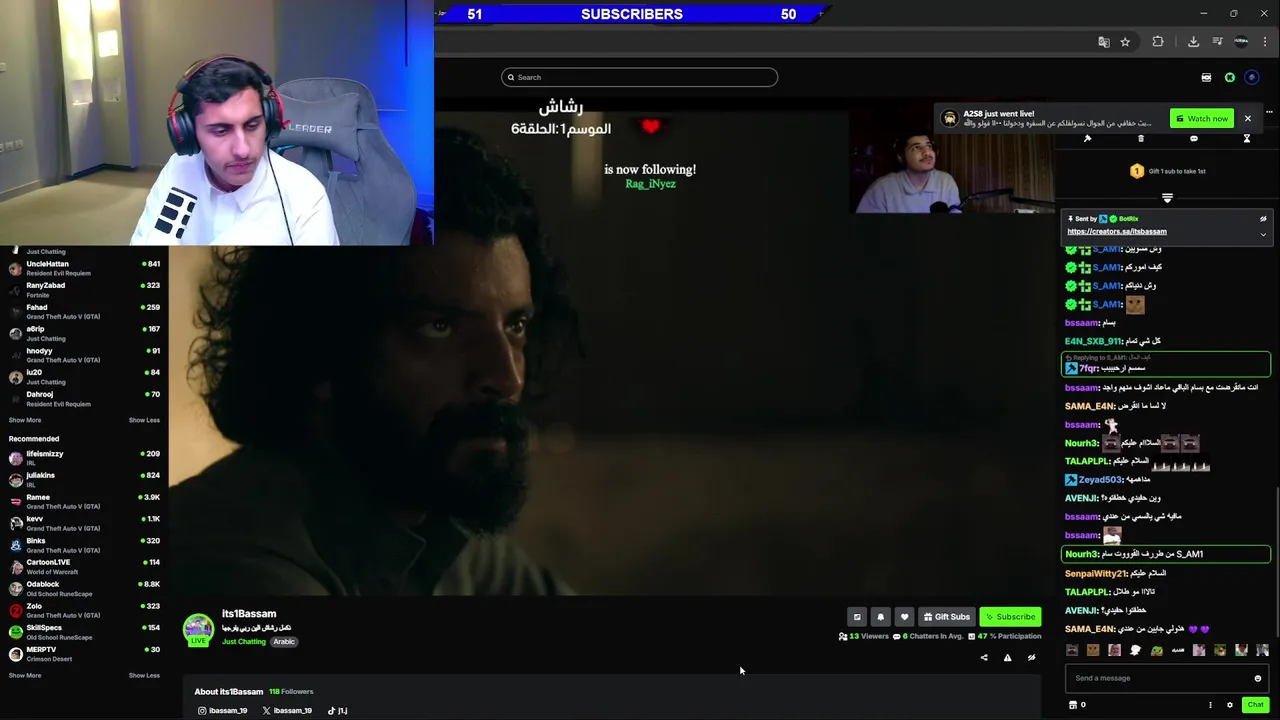The width and height of the screenshot is (1280, 720).
Task: Open UncleHattan channel in sidebar
Action: pos(84,268)
